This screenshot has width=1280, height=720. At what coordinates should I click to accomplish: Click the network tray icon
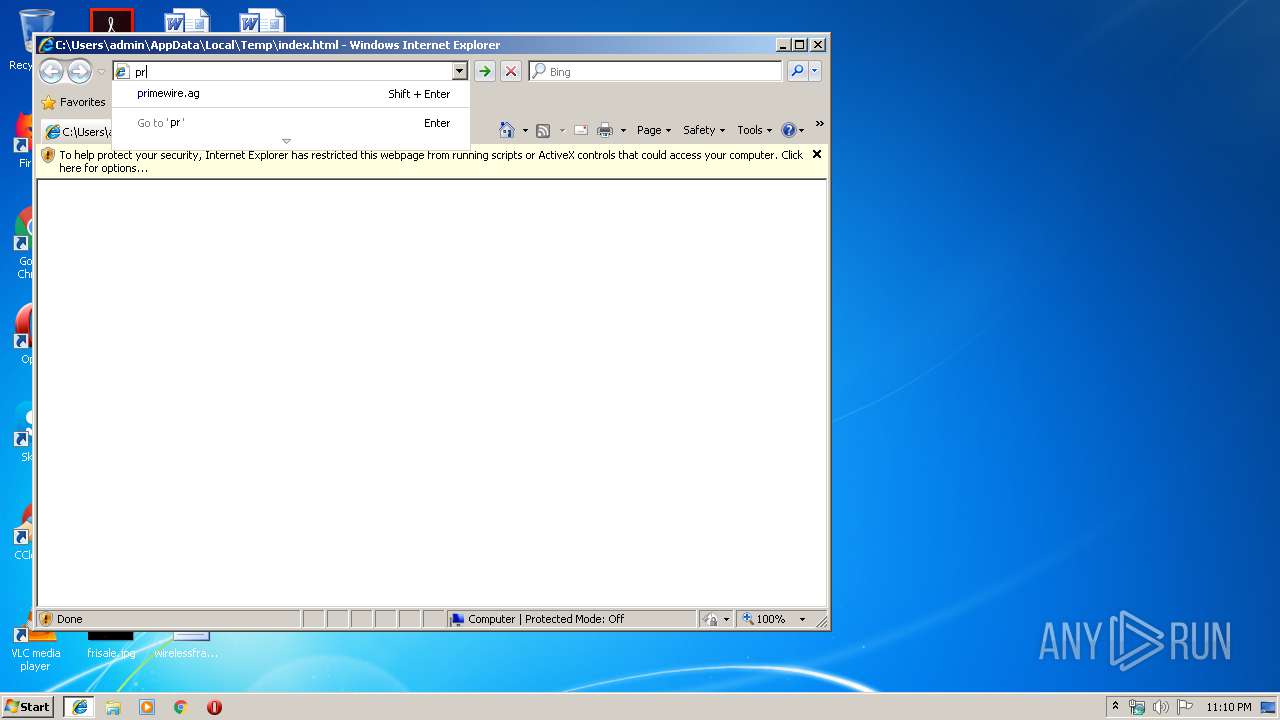pos(1137,707)
